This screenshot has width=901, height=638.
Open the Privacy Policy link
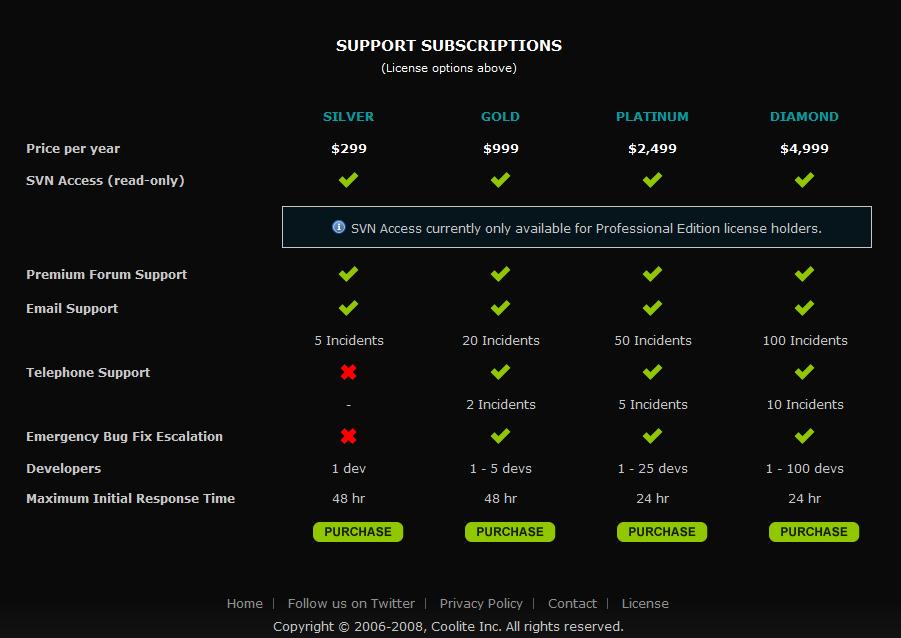(481, 604)
